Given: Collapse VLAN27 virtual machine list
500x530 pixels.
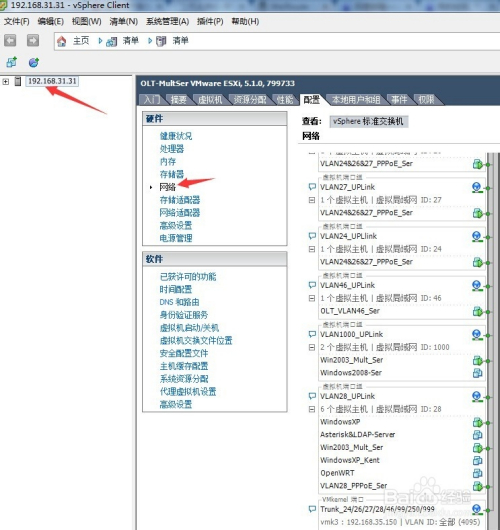Looking at the screenshot, I should 312,200.
